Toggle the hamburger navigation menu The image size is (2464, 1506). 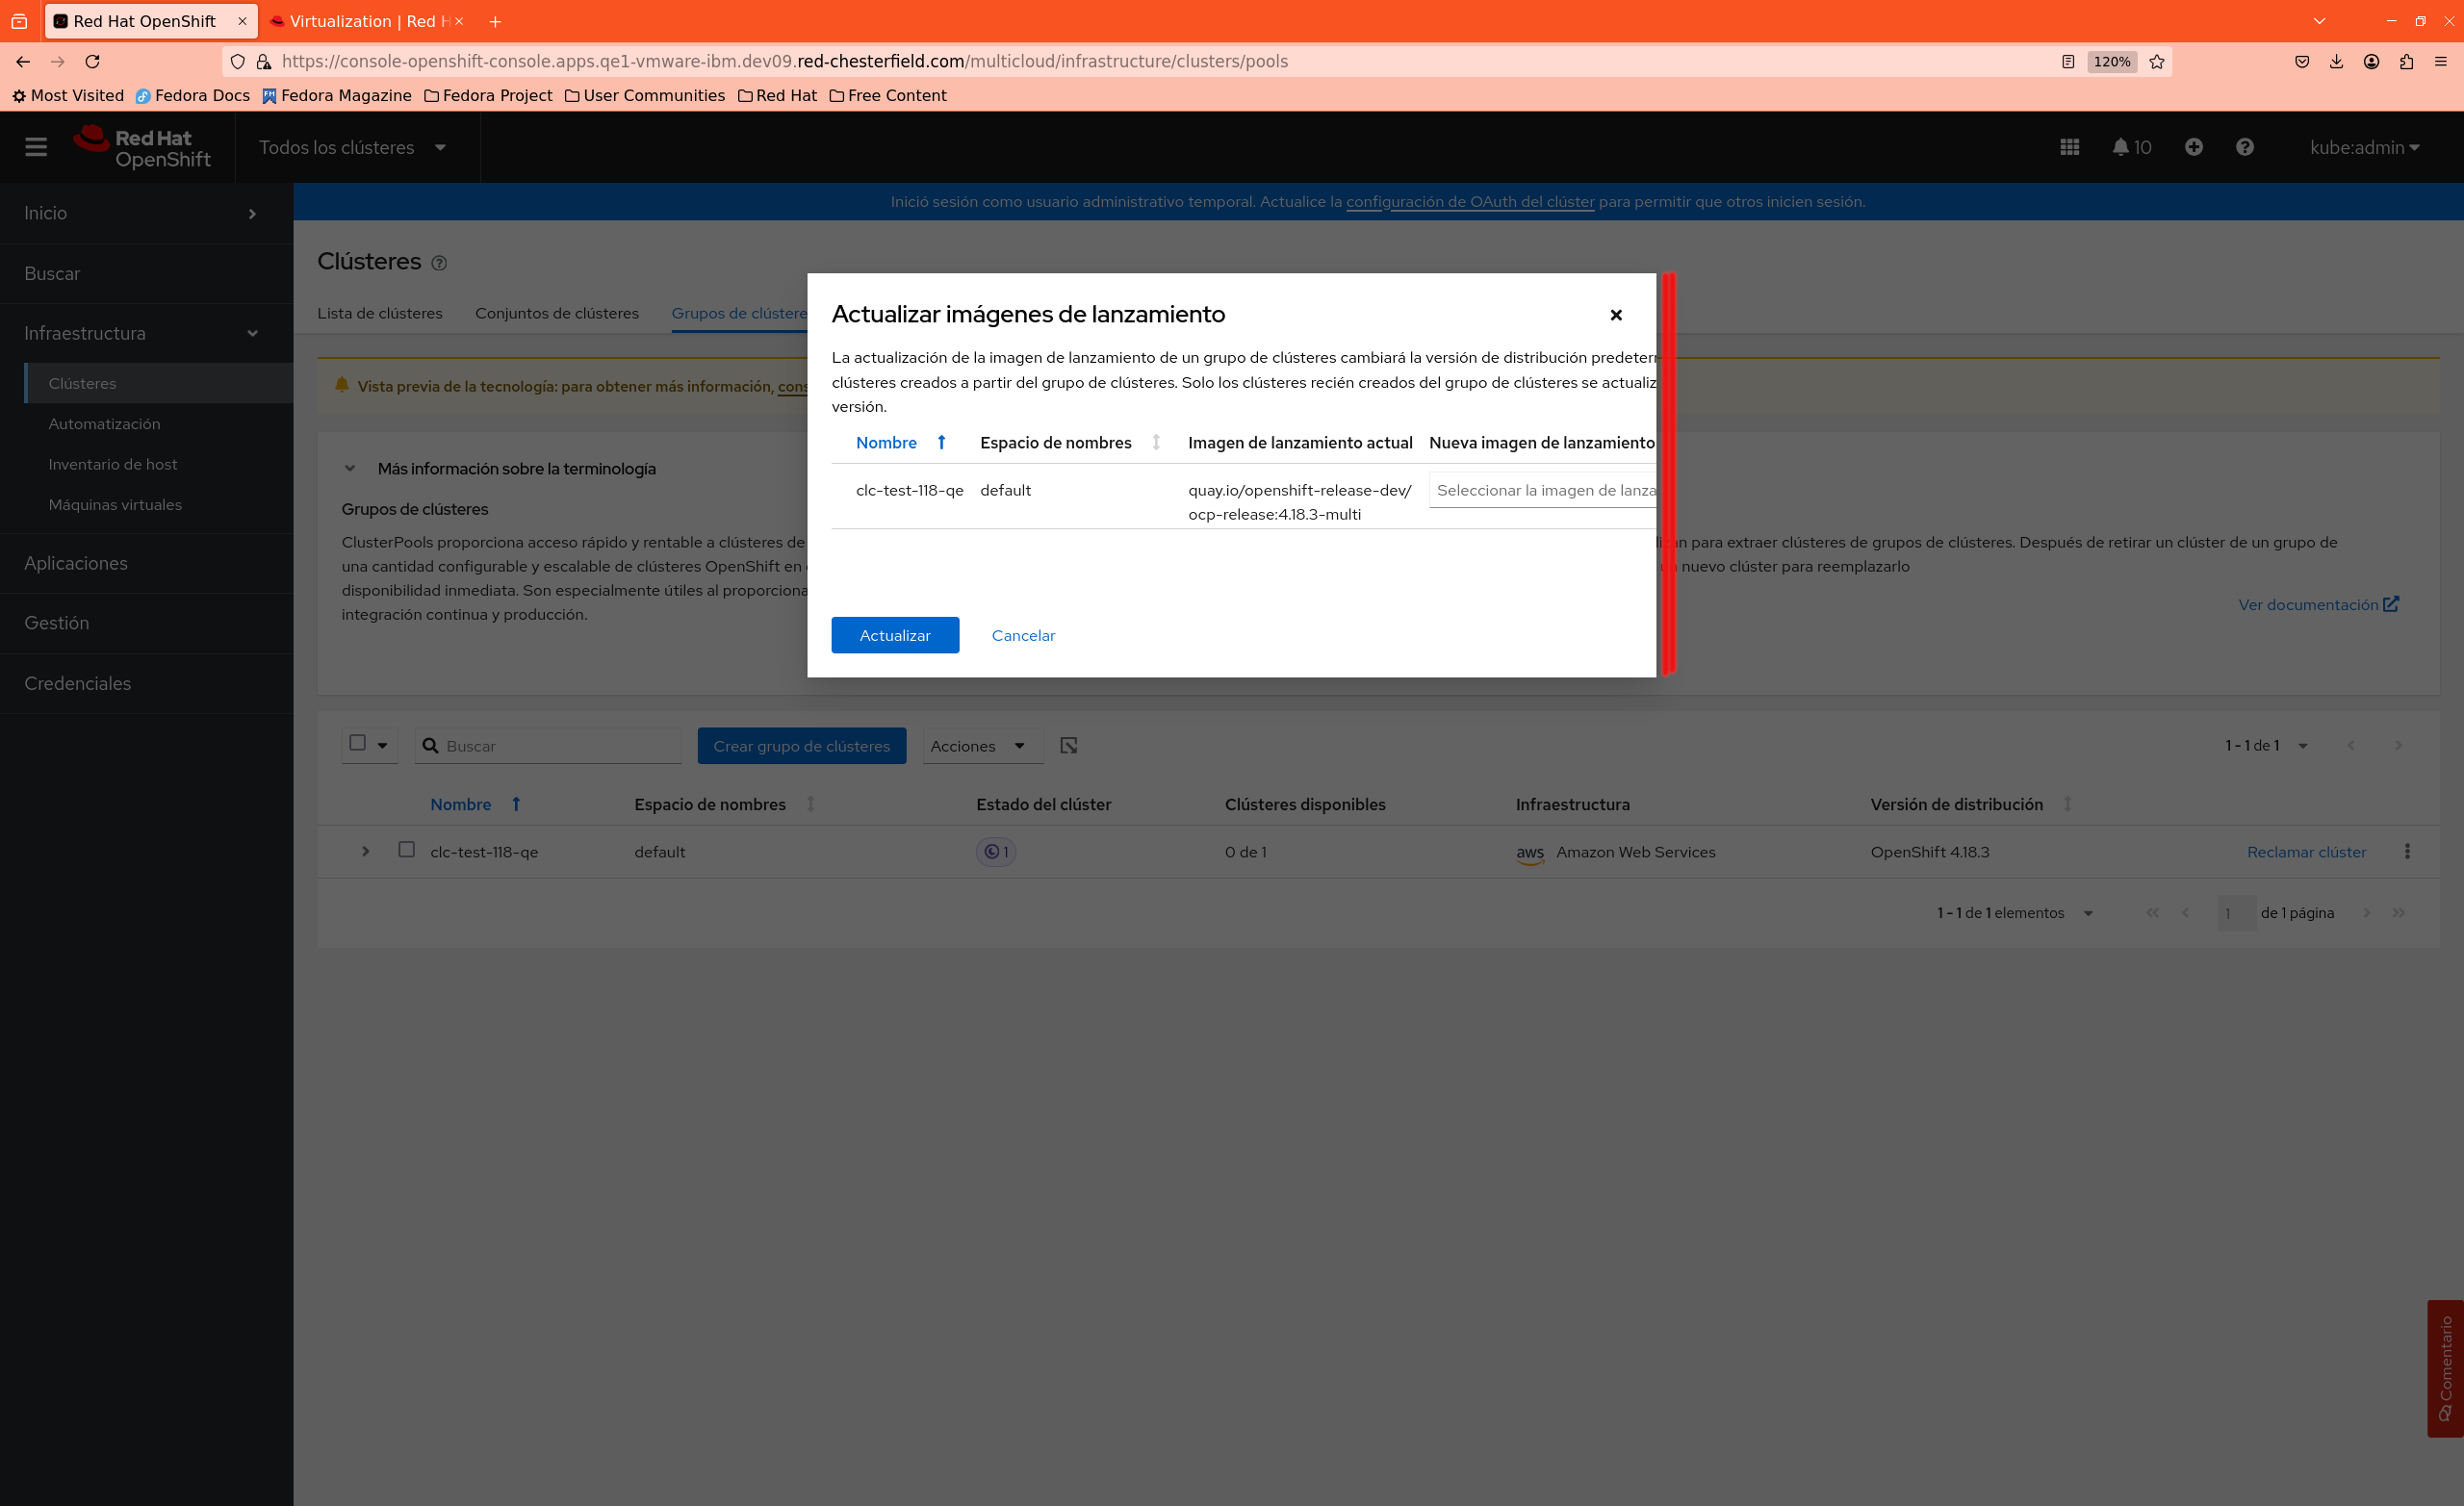pos(36,147)
